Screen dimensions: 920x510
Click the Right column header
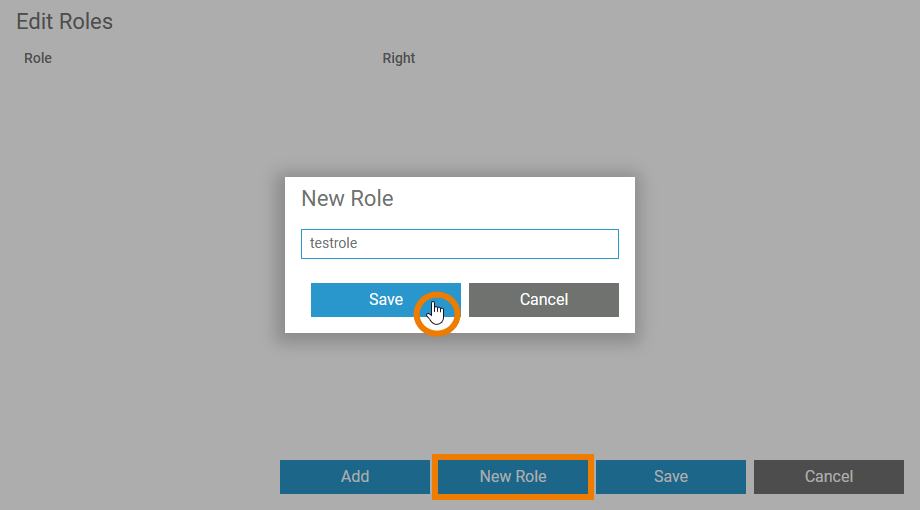click(x=398, y=58)
